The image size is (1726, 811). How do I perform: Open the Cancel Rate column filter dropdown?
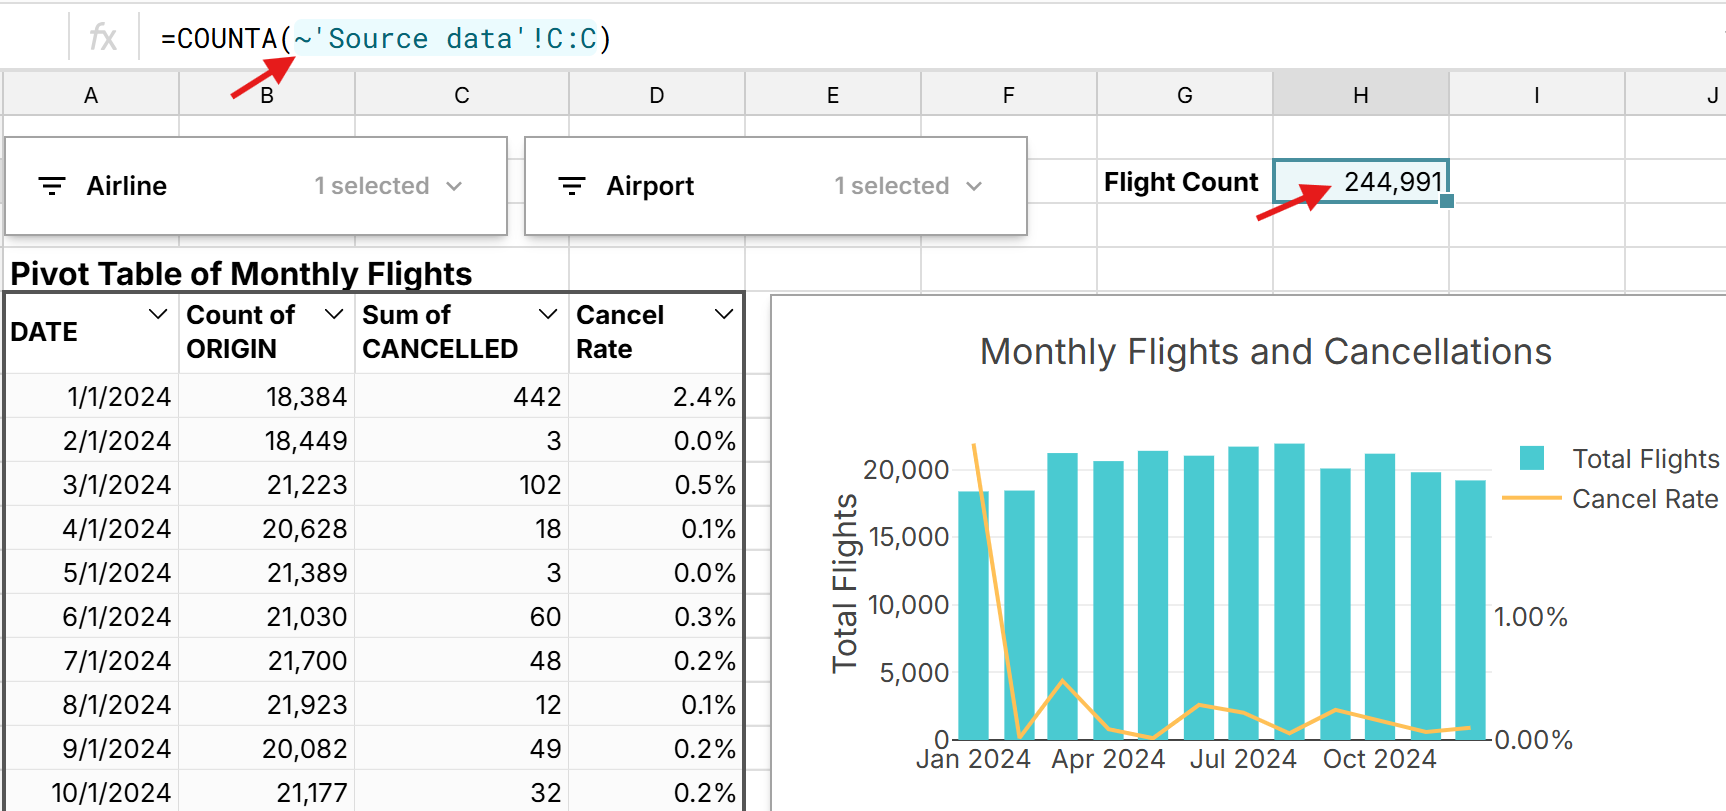tap(724, 314)
